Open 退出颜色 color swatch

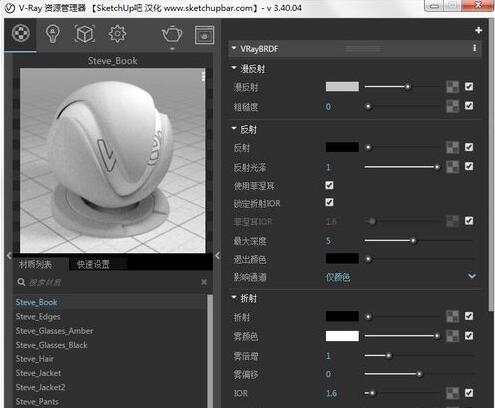(x=342, y=258)
